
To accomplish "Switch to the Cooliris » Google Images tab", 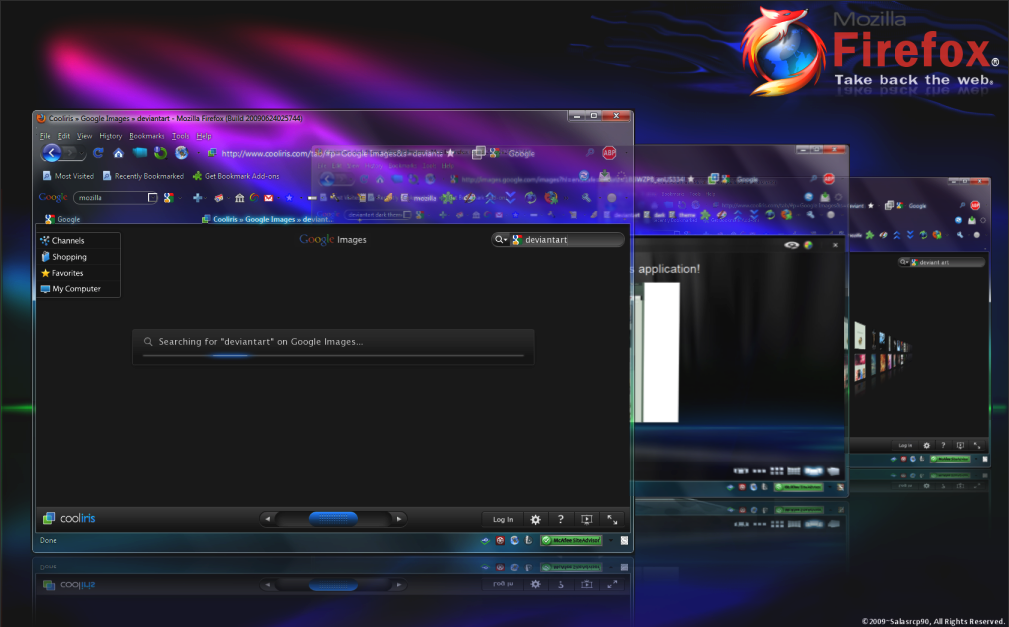I will (x=267, y=219).
